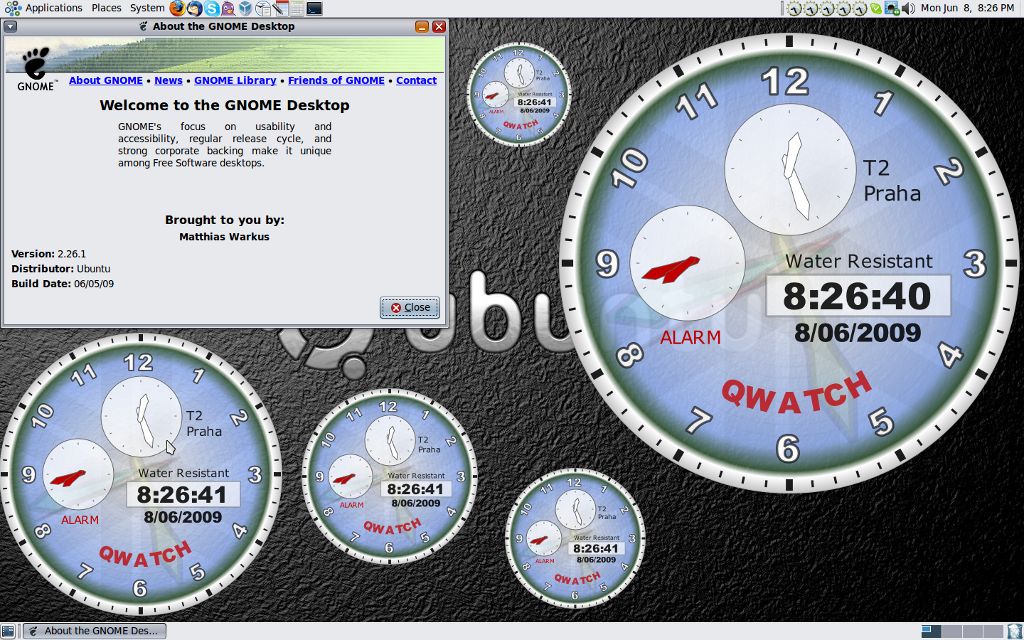
Task: Launch Firefox from the top panel
Action: [x=177, y=8]
